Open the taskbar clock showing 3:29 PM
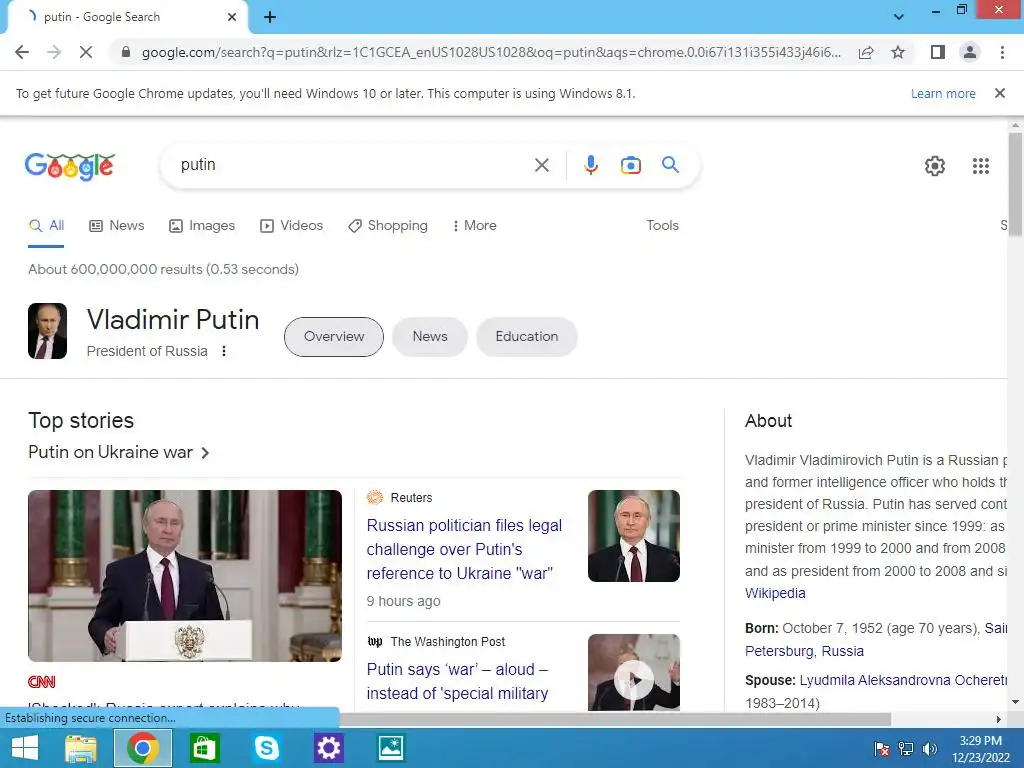 [x=981, y=749]
